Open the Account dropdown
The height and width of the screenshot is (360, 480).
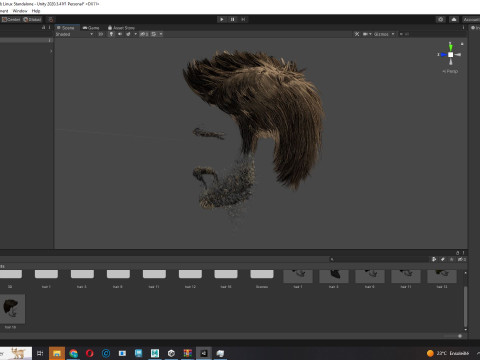(471, 19)
